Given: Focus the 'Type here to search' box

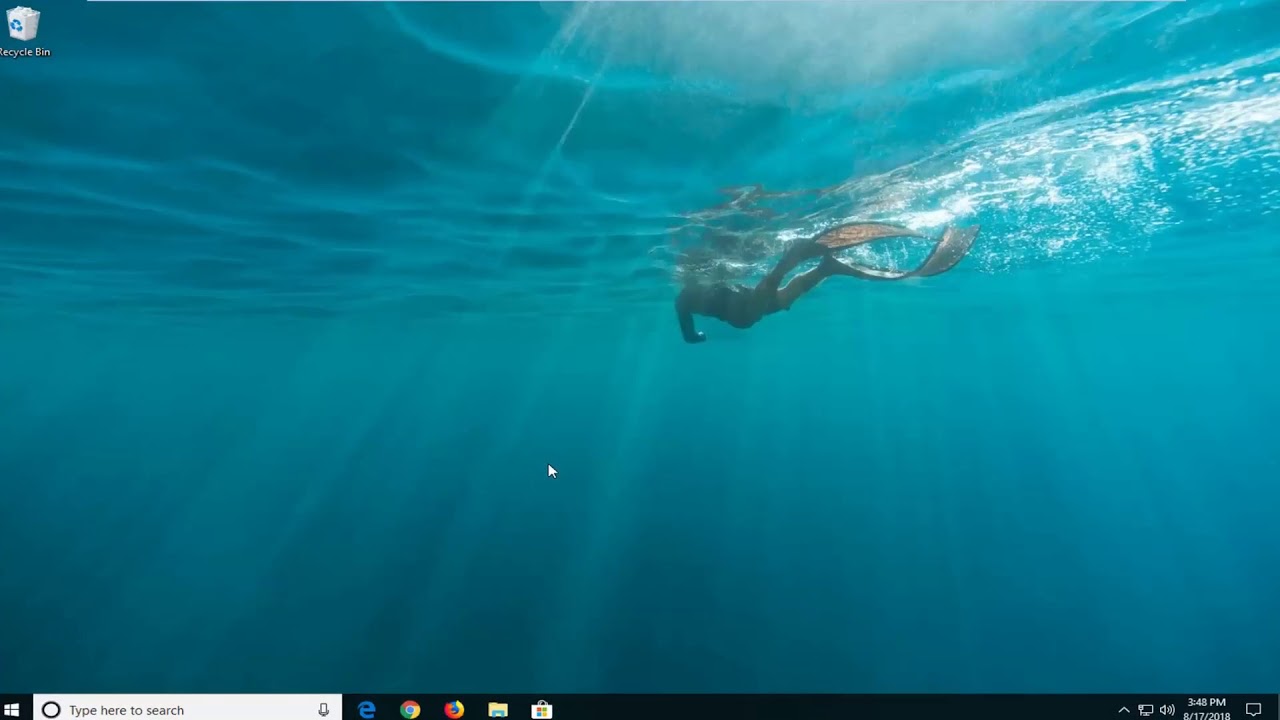Looking at the screenshot, I should [x=188, y=709].
